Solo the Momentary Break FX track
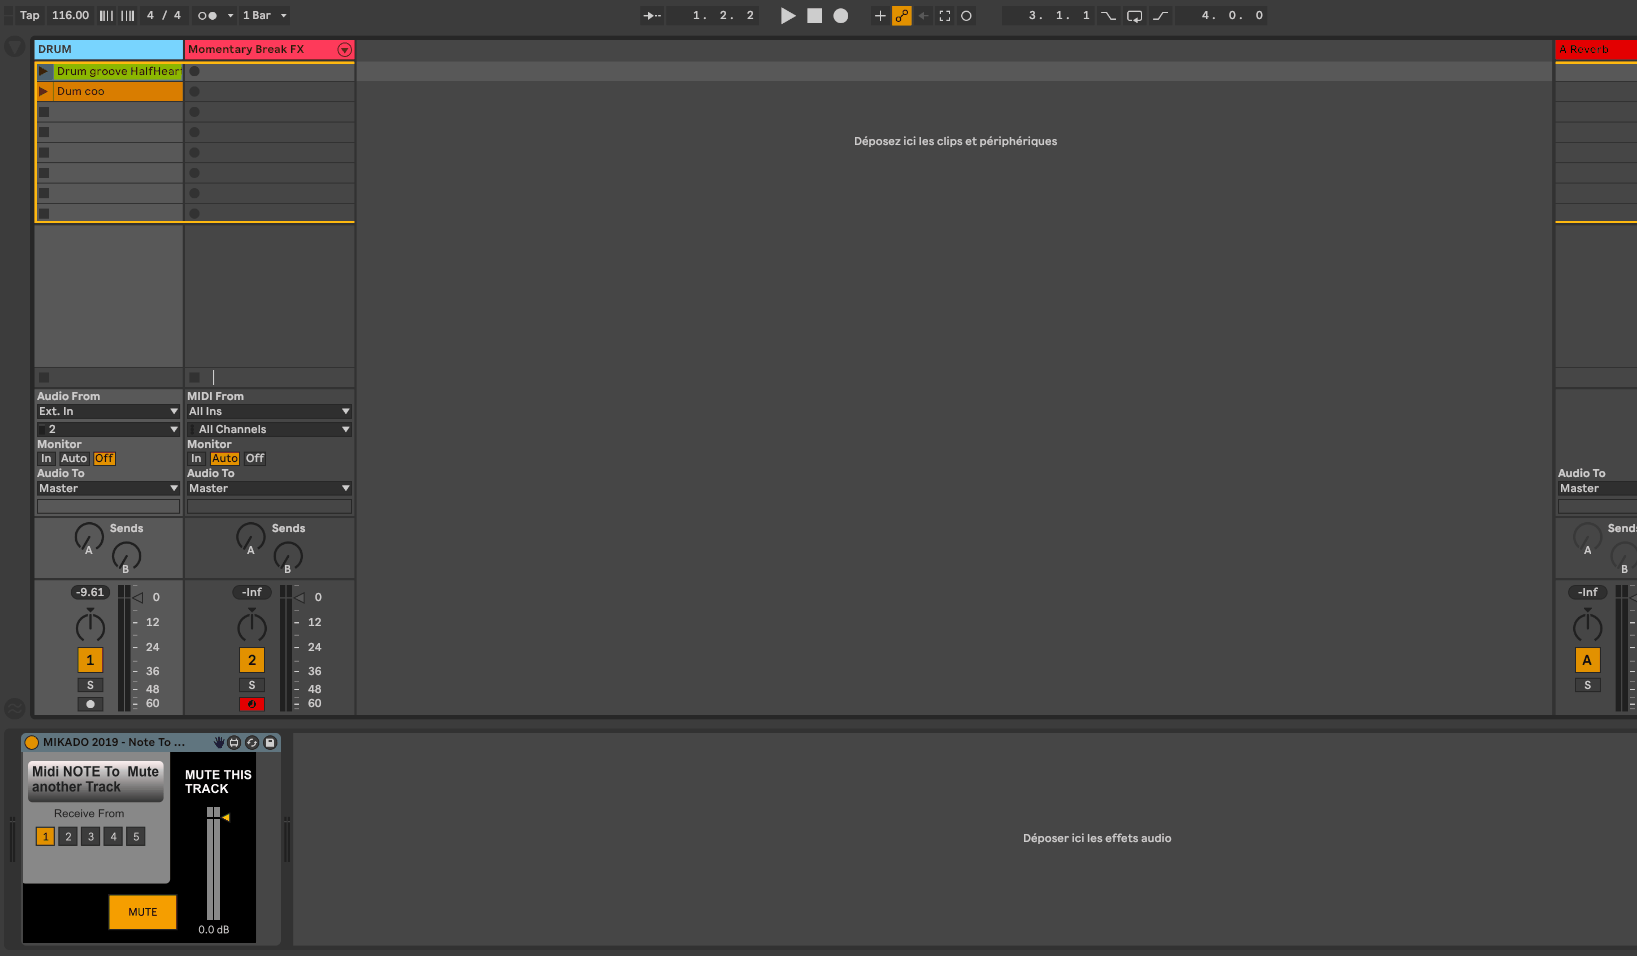Viewport: 1637px width, 956px height. pos(252,686)
